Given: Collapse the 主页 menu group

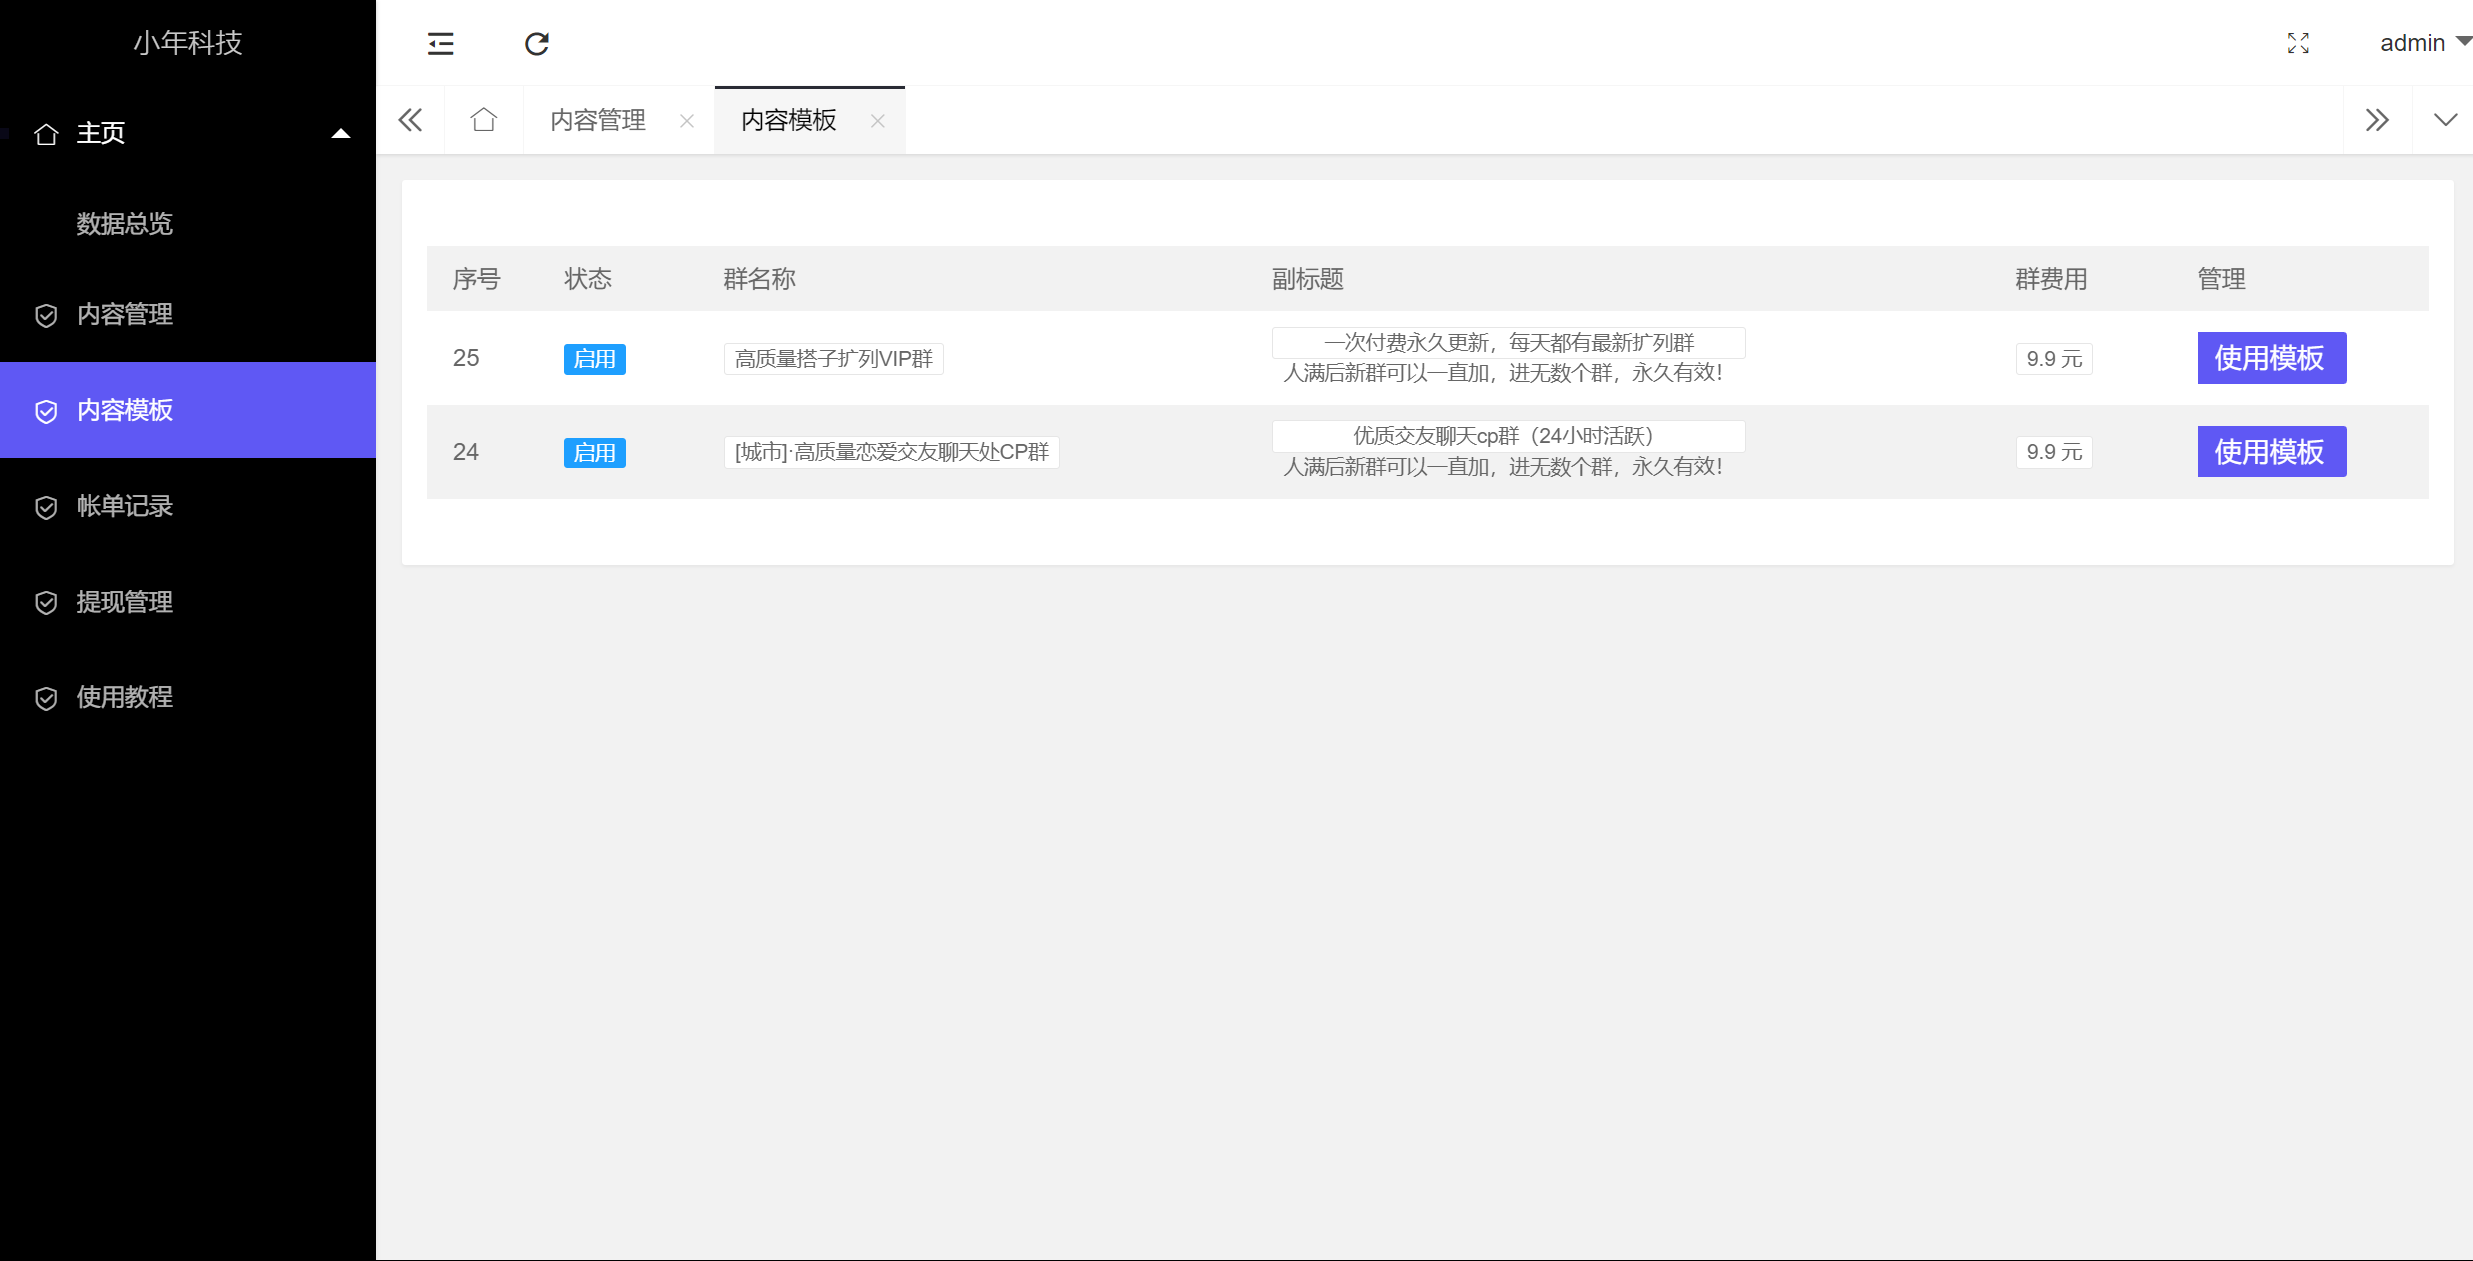Looking at the screenshot, I should coord(340,132).
